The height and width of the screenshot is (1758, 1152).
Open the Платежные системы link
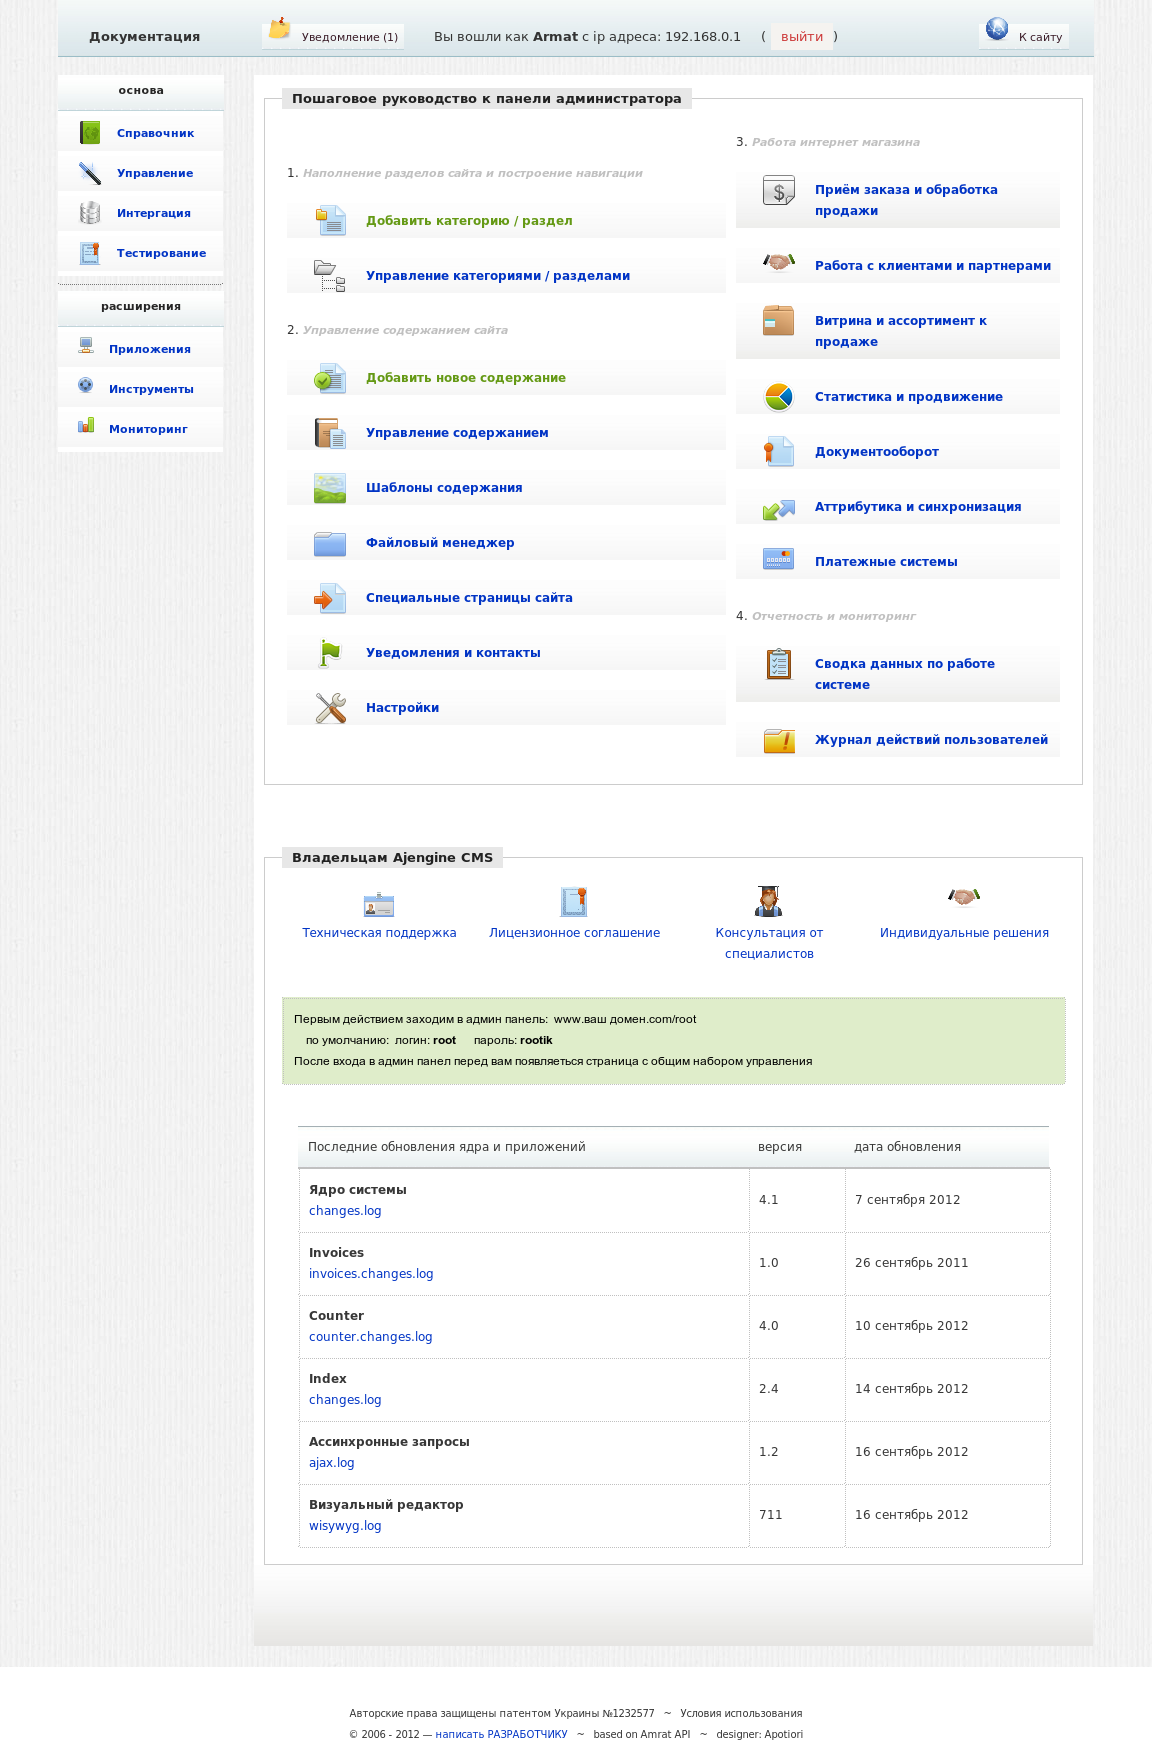click(886, 562)
